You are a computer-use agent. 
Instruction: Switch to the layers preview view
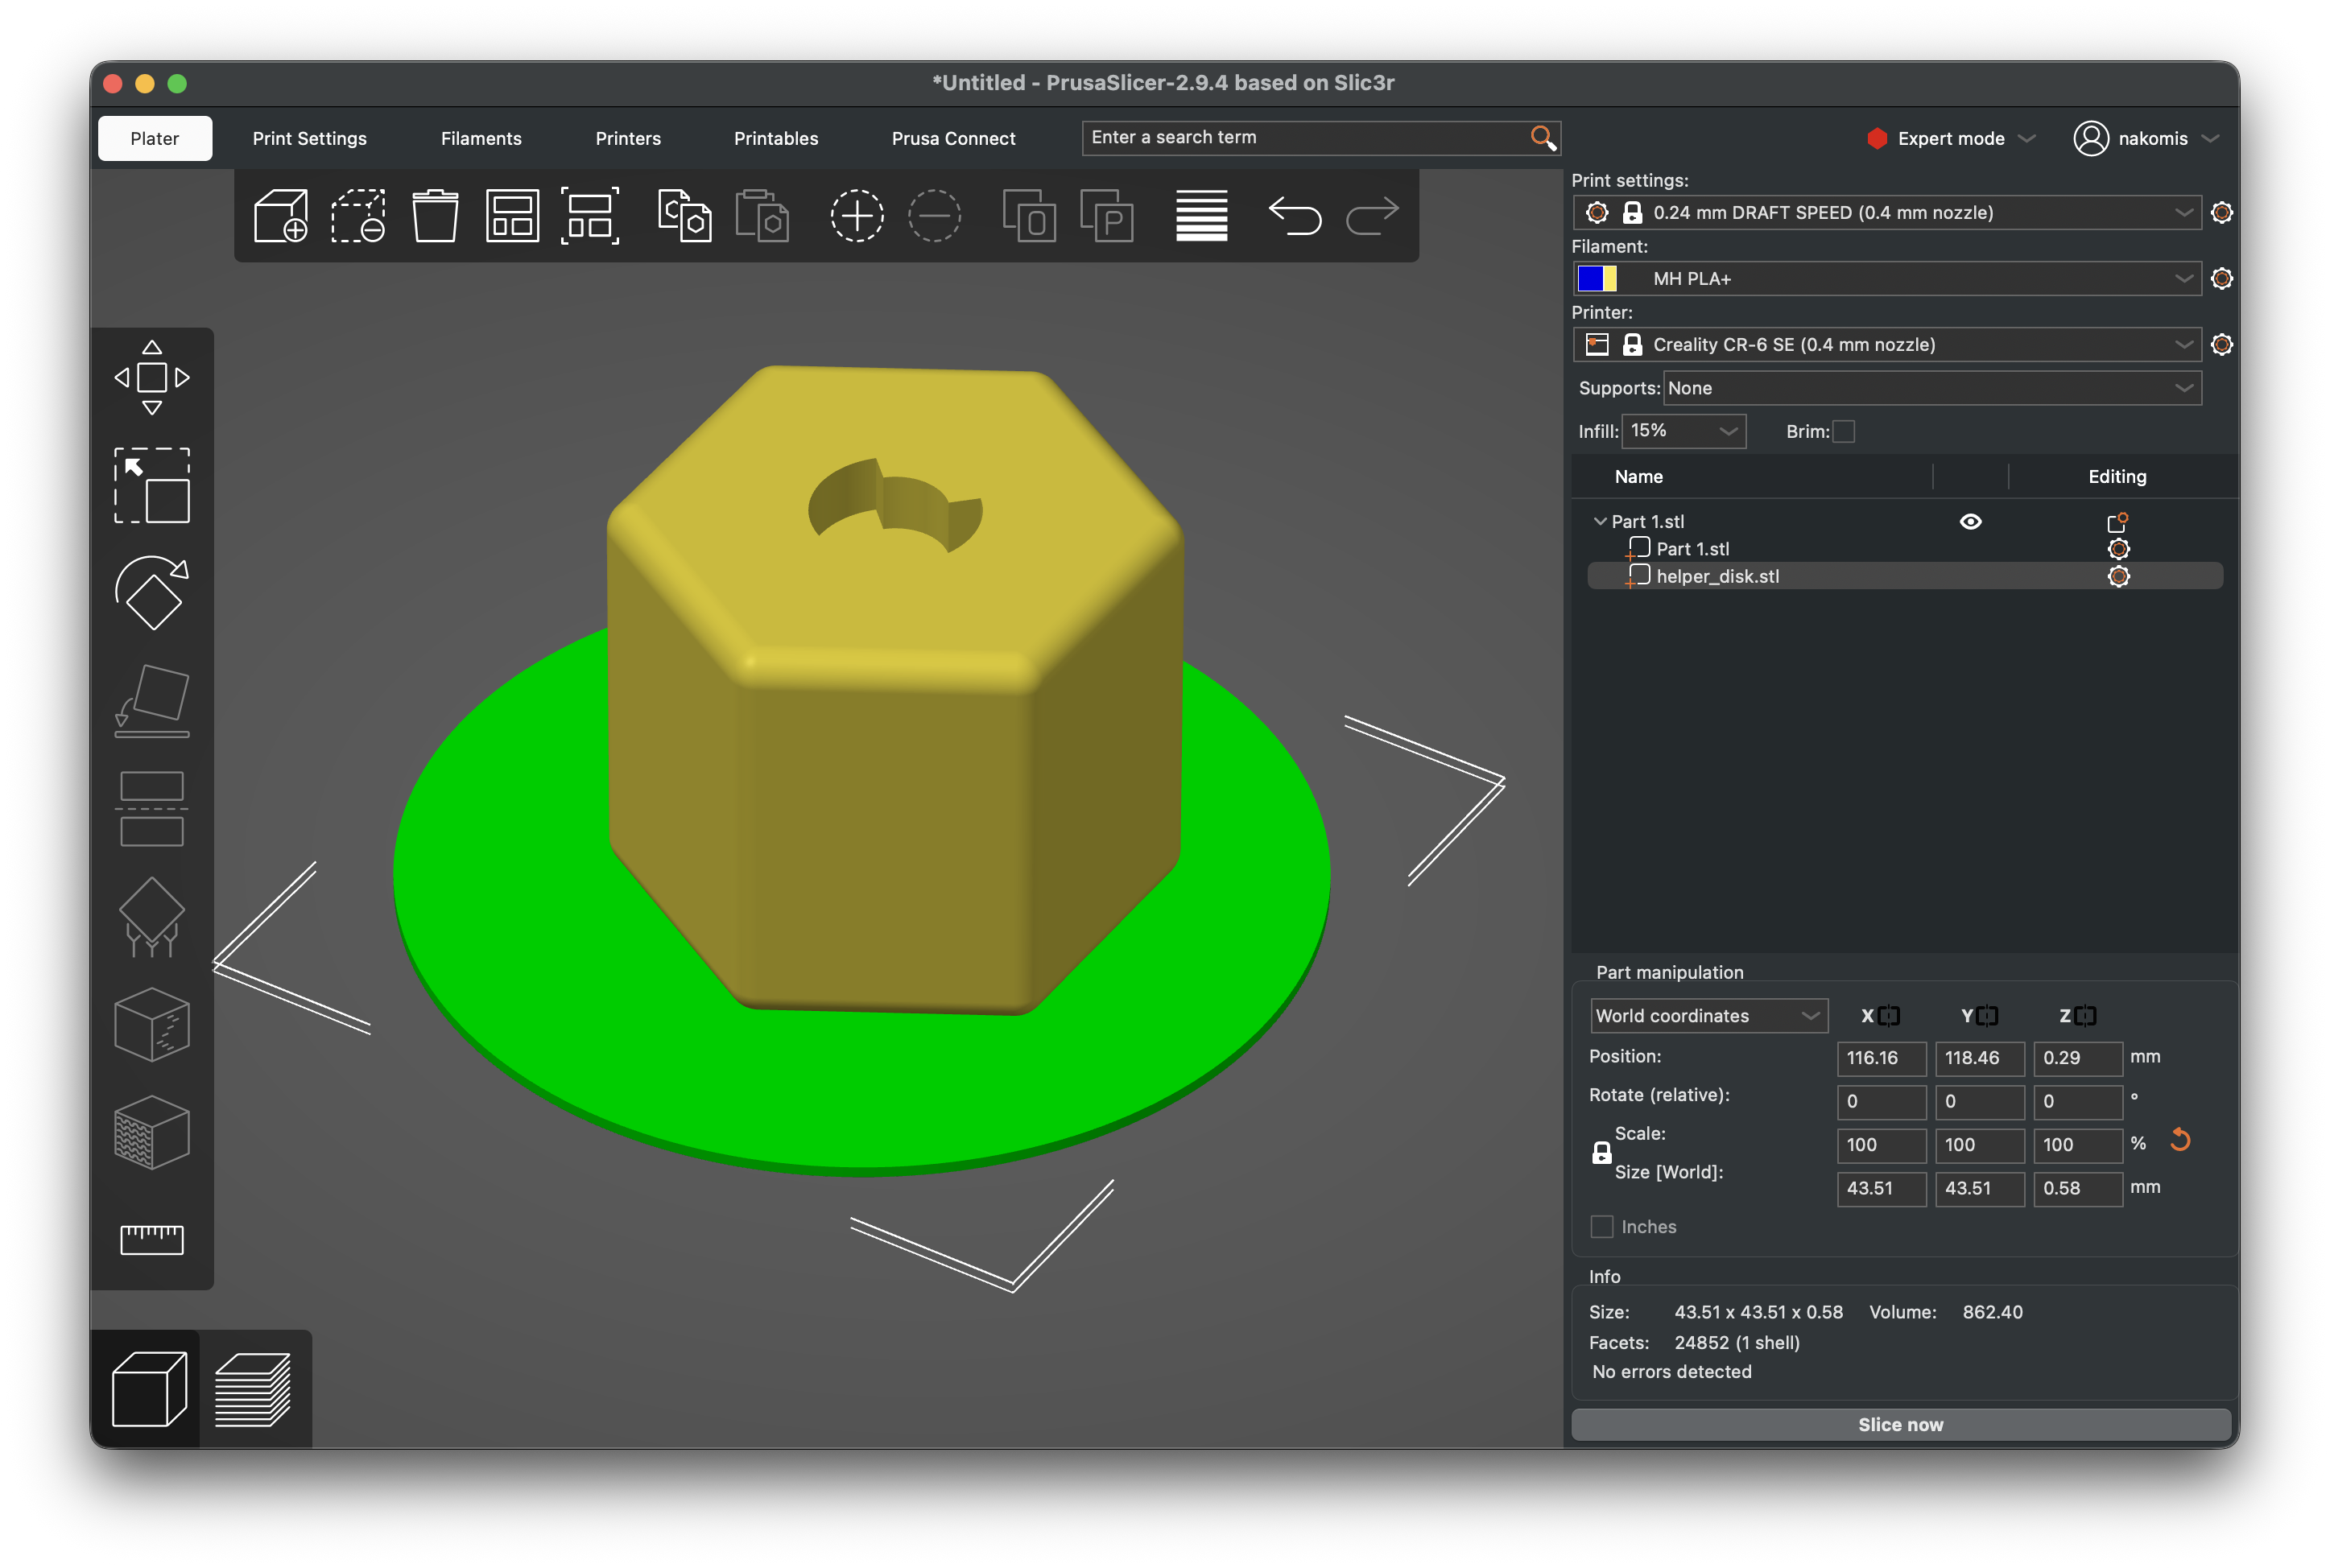[254, 1389]
